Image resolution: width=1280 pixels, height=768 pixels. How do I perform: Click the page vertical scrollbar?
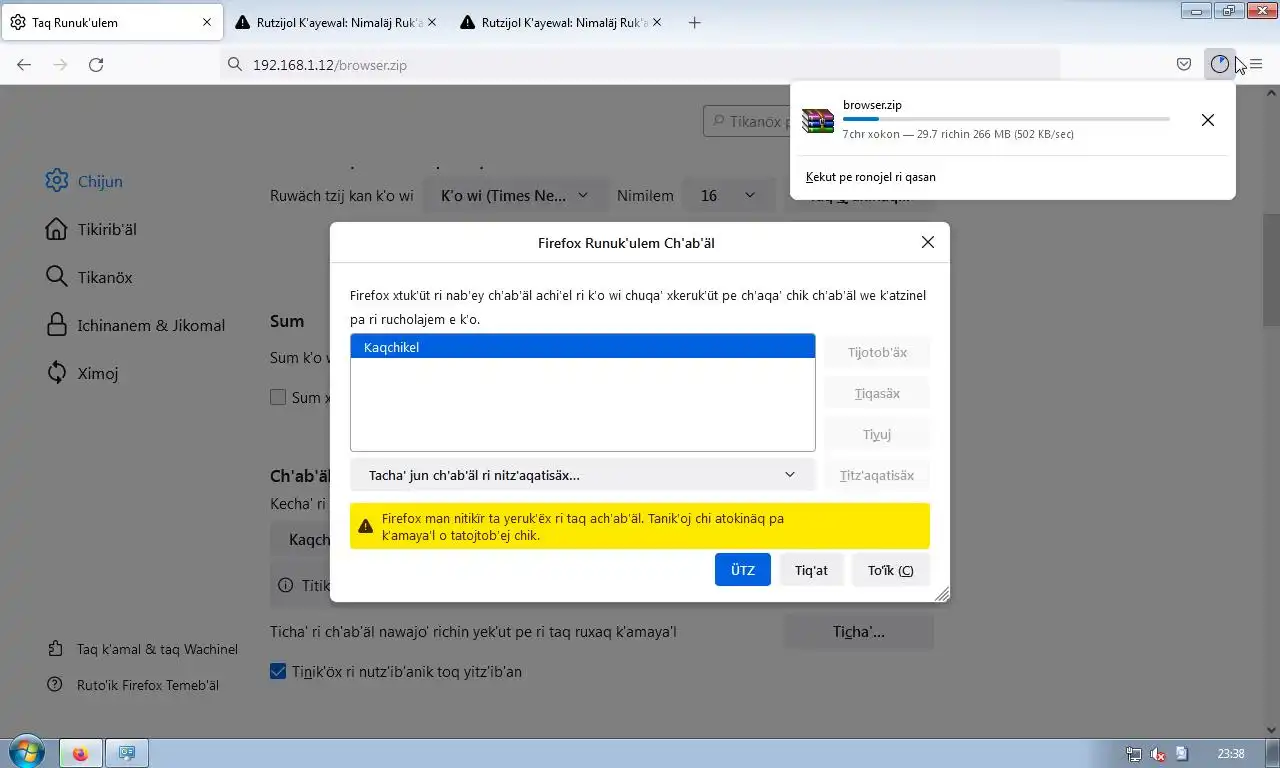click(x=1271, y=270)
